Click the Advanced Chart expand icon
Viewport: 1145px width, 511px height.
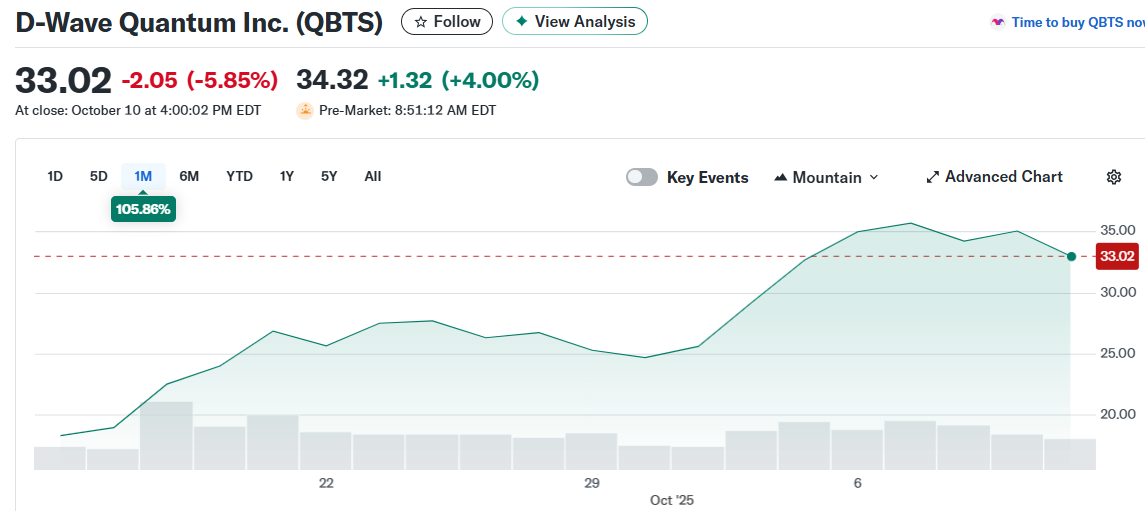coord(932,177)
